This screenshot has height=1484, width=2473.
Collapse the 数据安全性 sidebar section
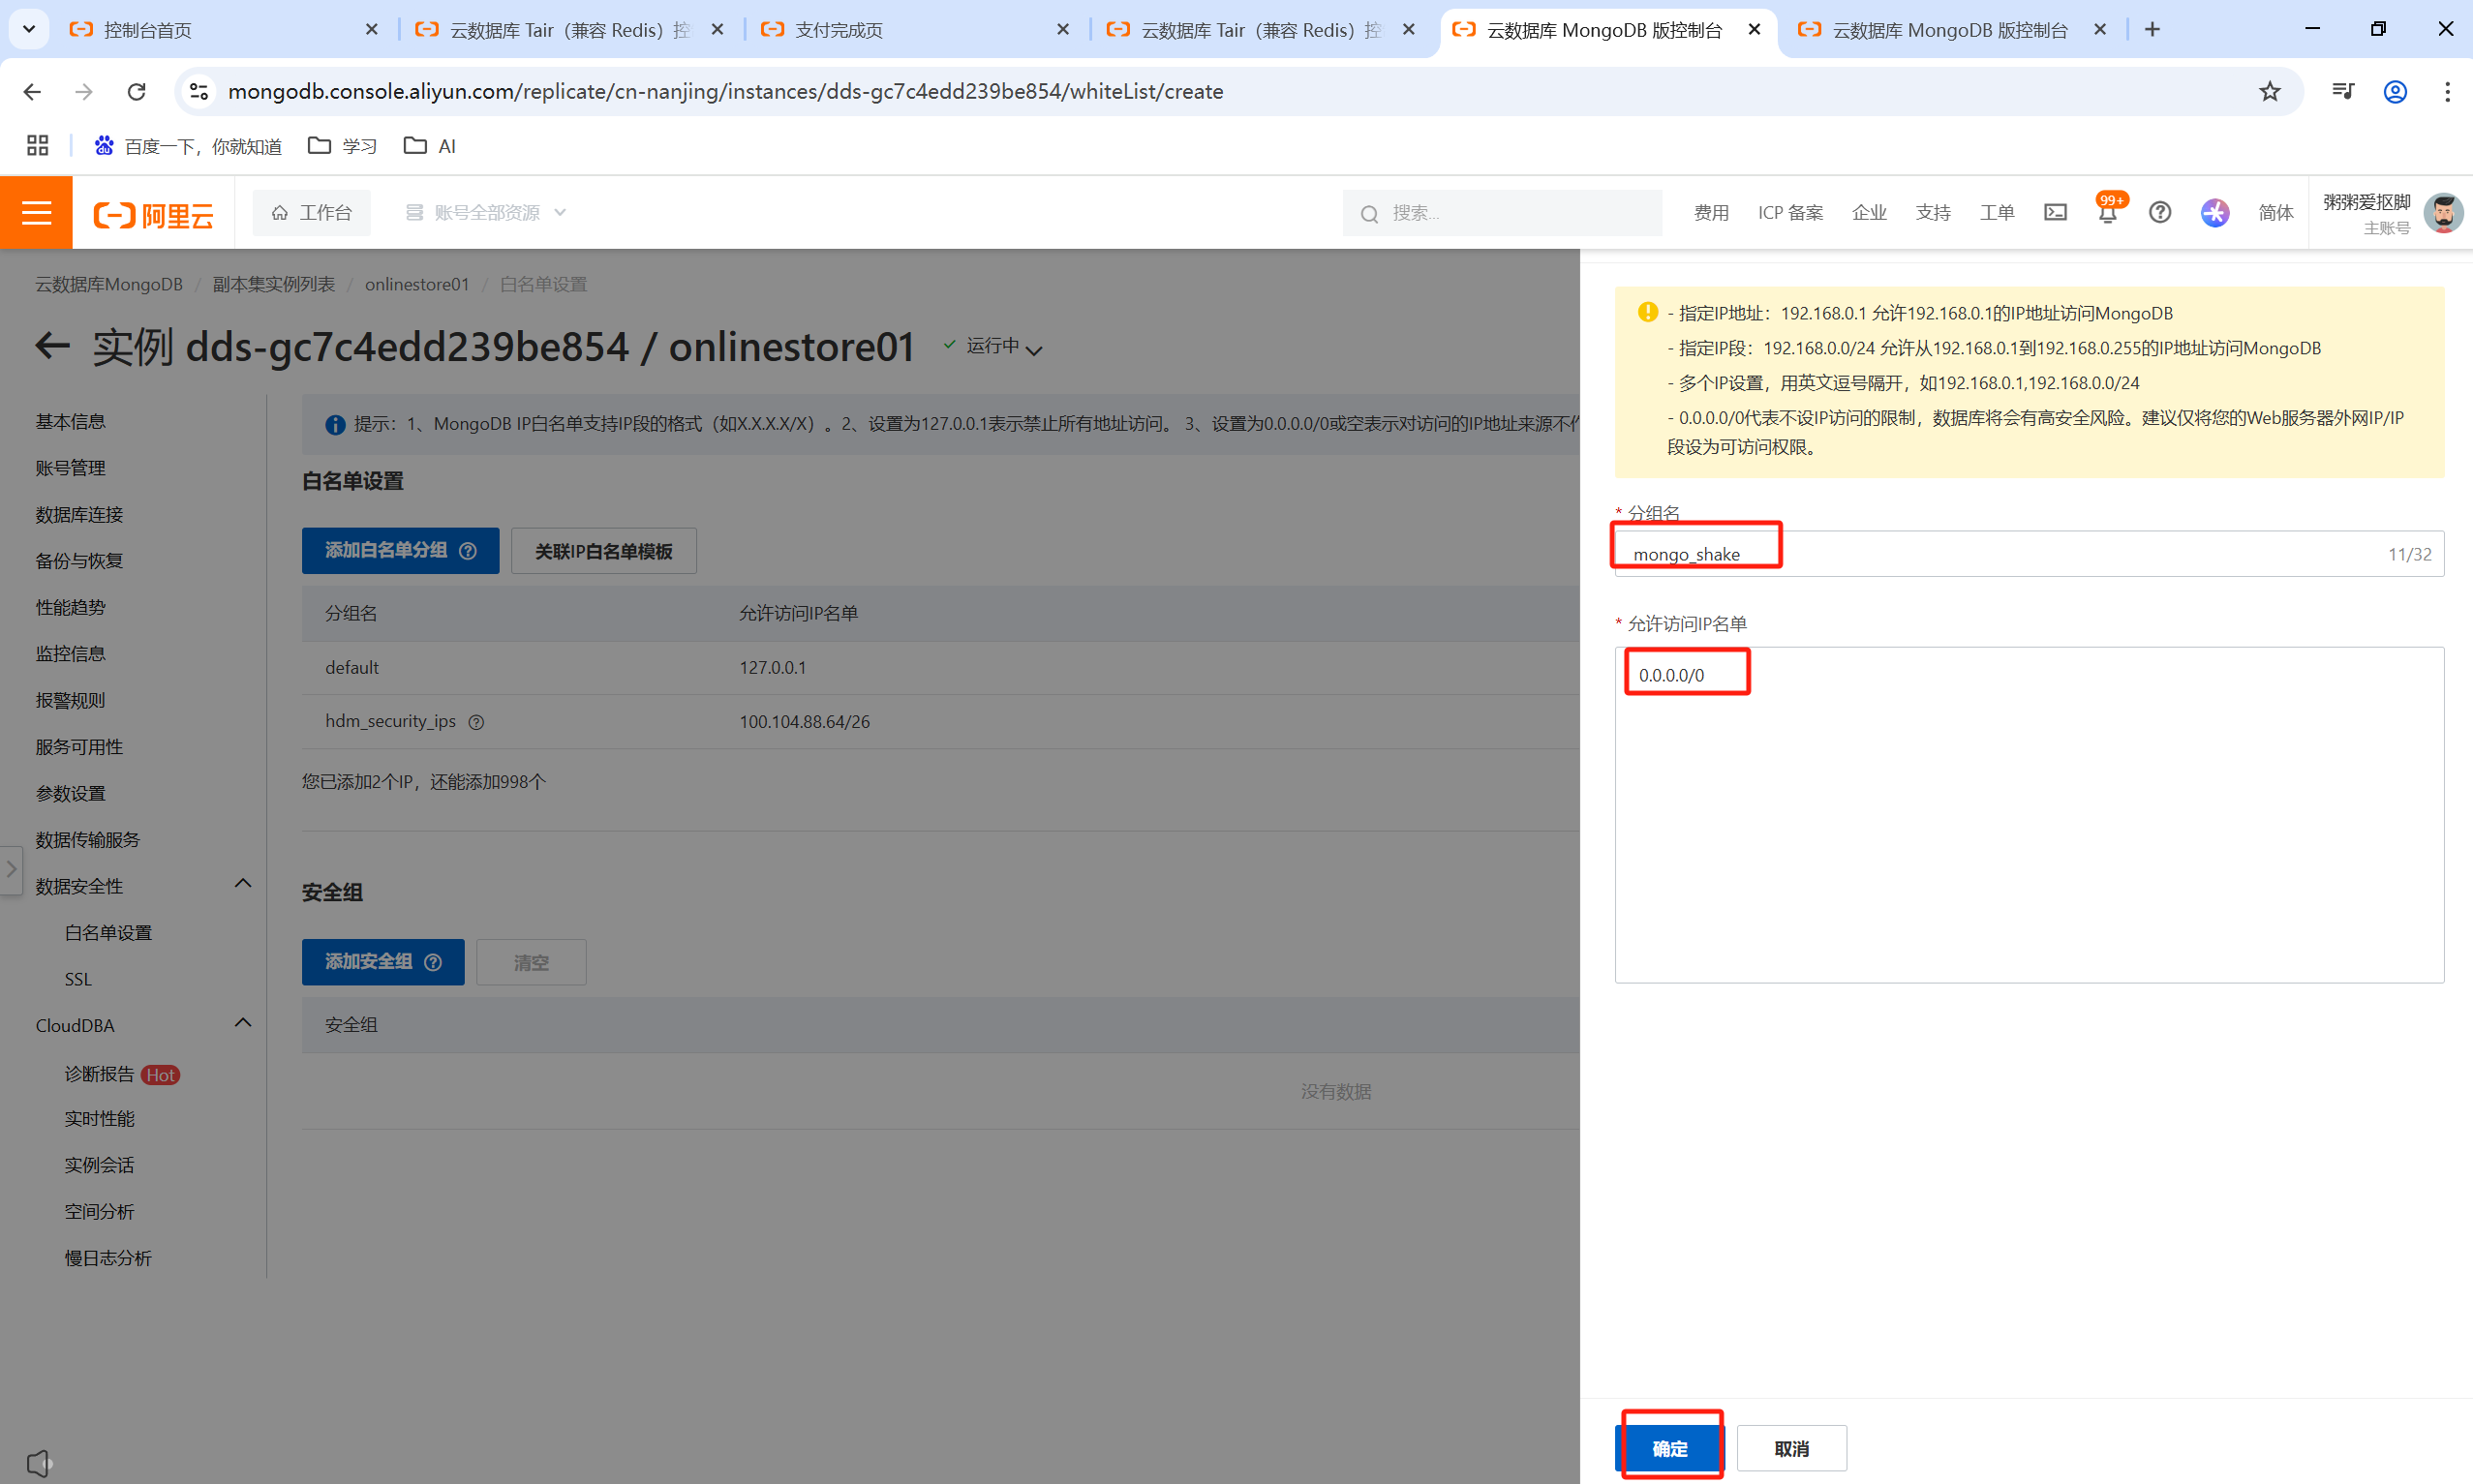coord(242,883)
